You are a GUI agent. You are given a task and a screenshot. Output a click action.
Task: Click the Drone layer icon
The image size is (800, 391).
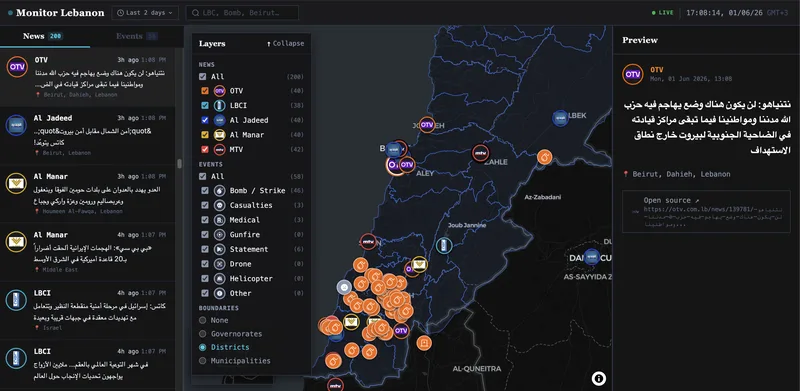[x=219, y=264]
